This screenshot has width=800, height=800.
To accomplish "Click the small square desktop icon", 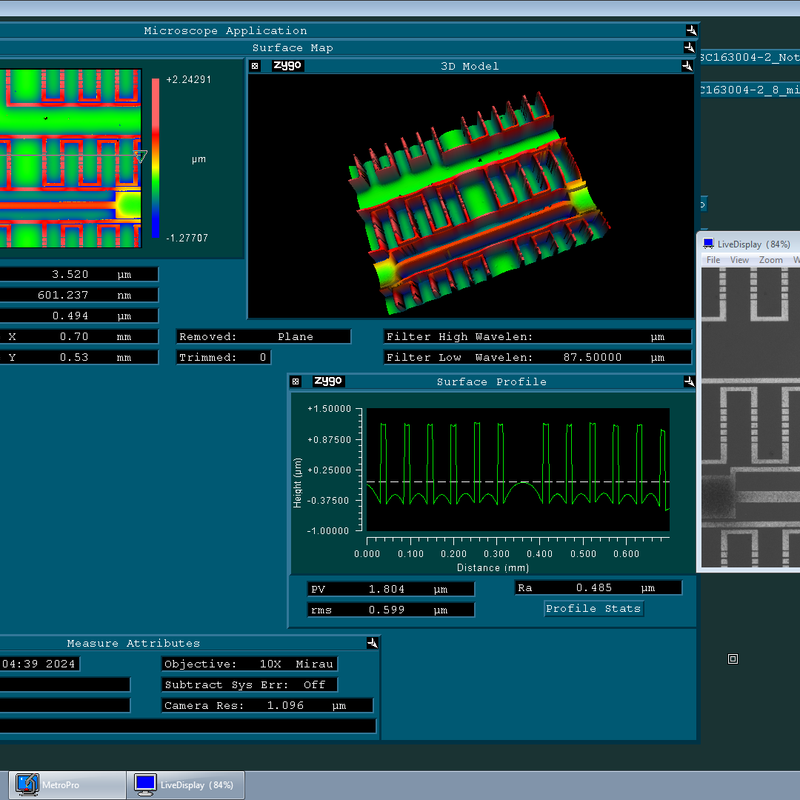I will coord(733,658).
